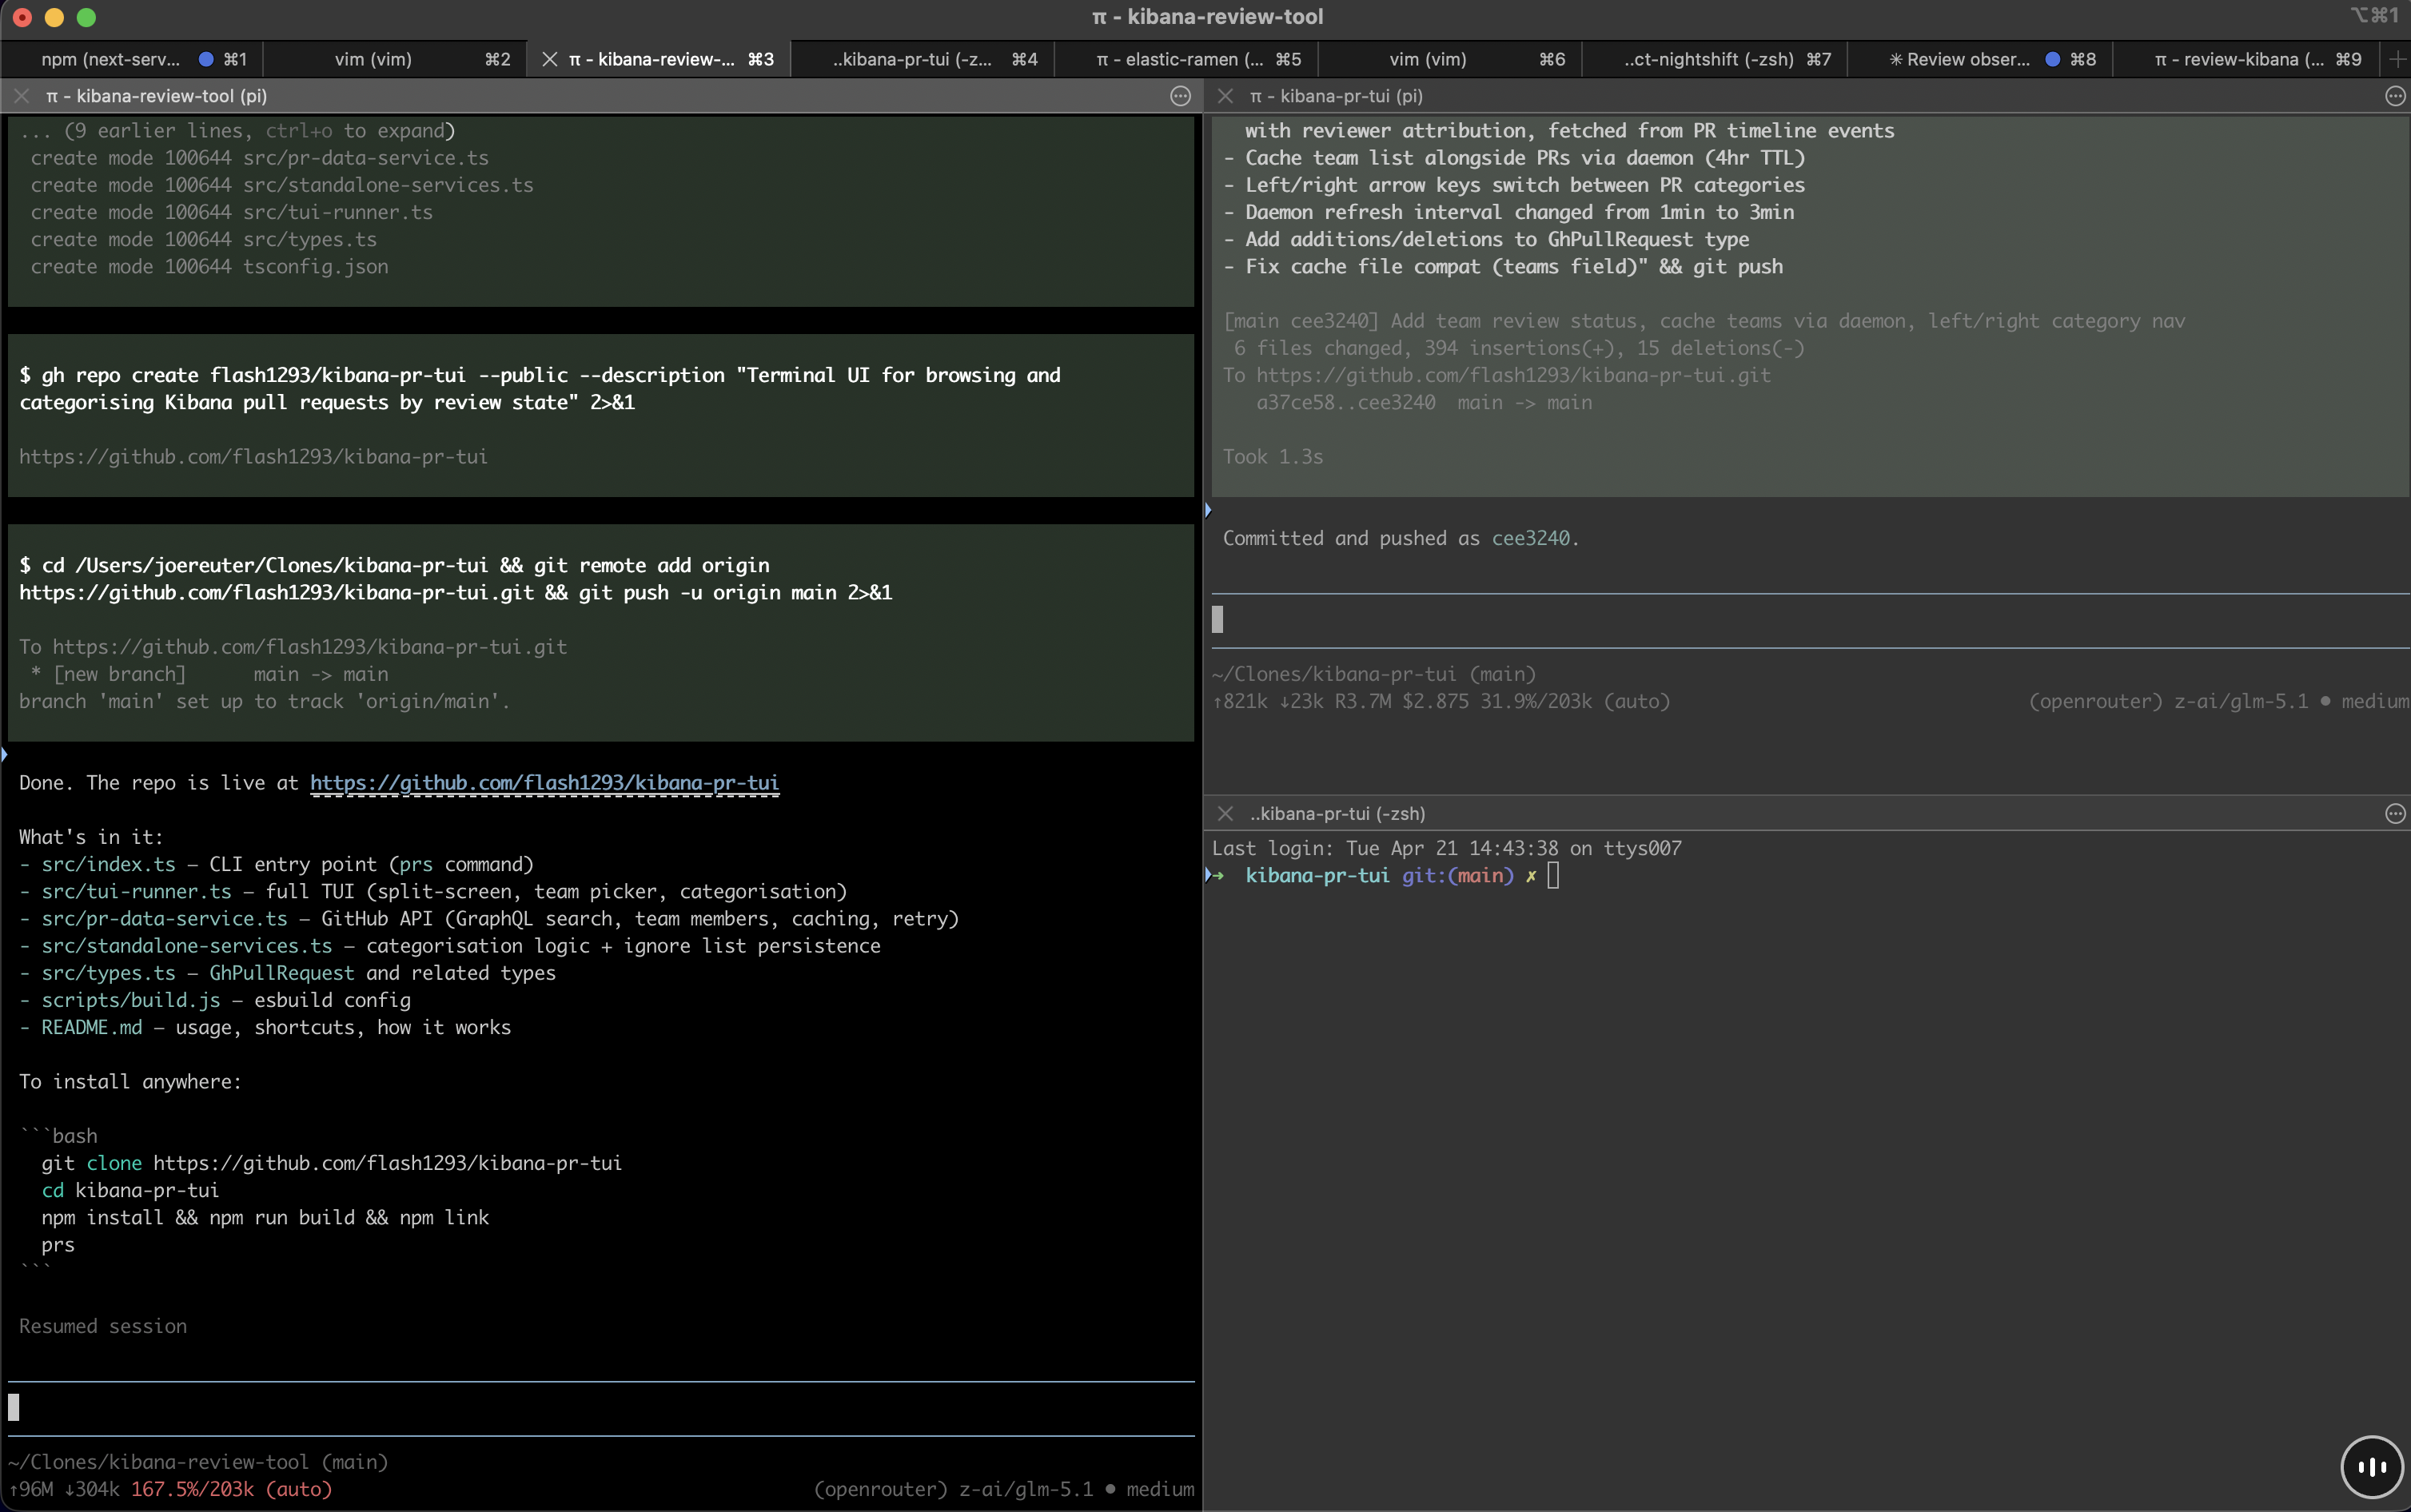Open the options menu of the zsh pane

[x=2394, y=814]
